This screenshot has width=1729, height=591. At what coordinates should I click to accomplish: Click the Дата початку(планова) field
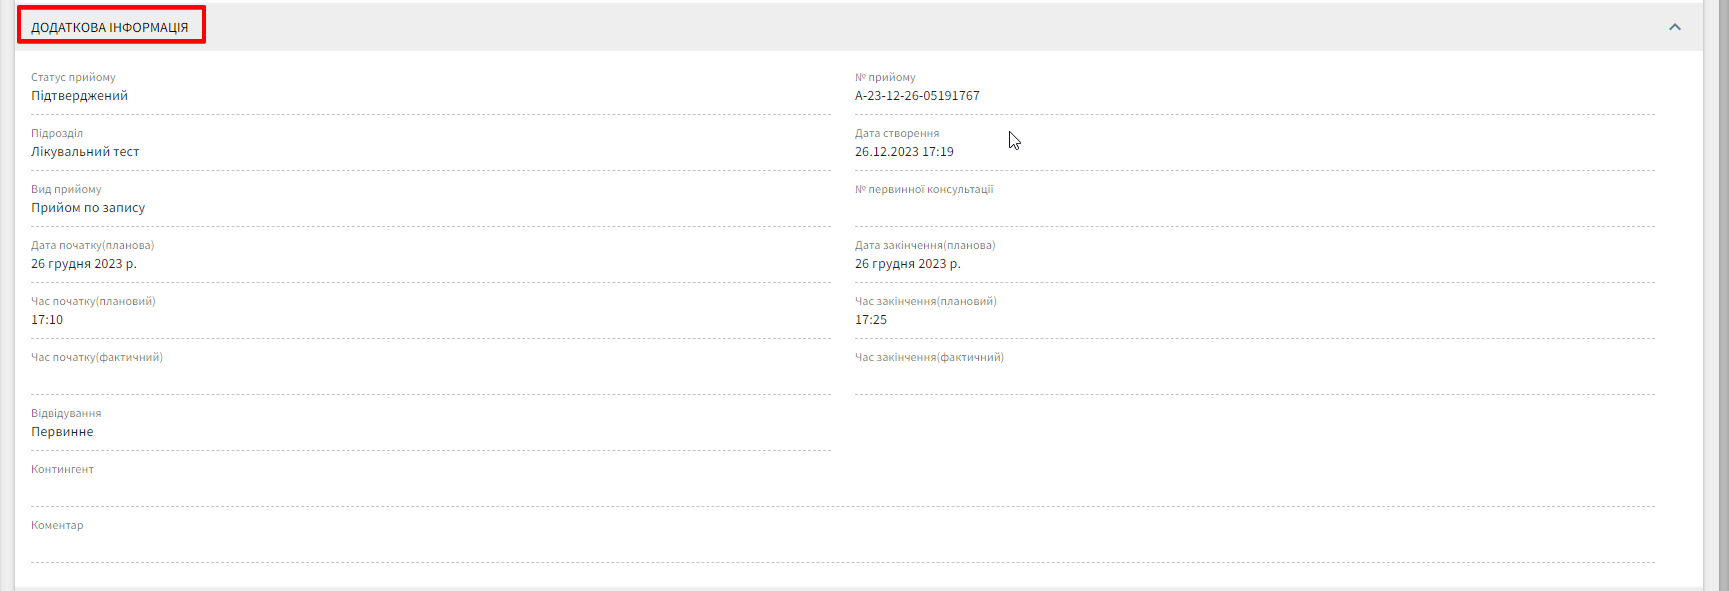pyautogui.click(x=84, y=264)
